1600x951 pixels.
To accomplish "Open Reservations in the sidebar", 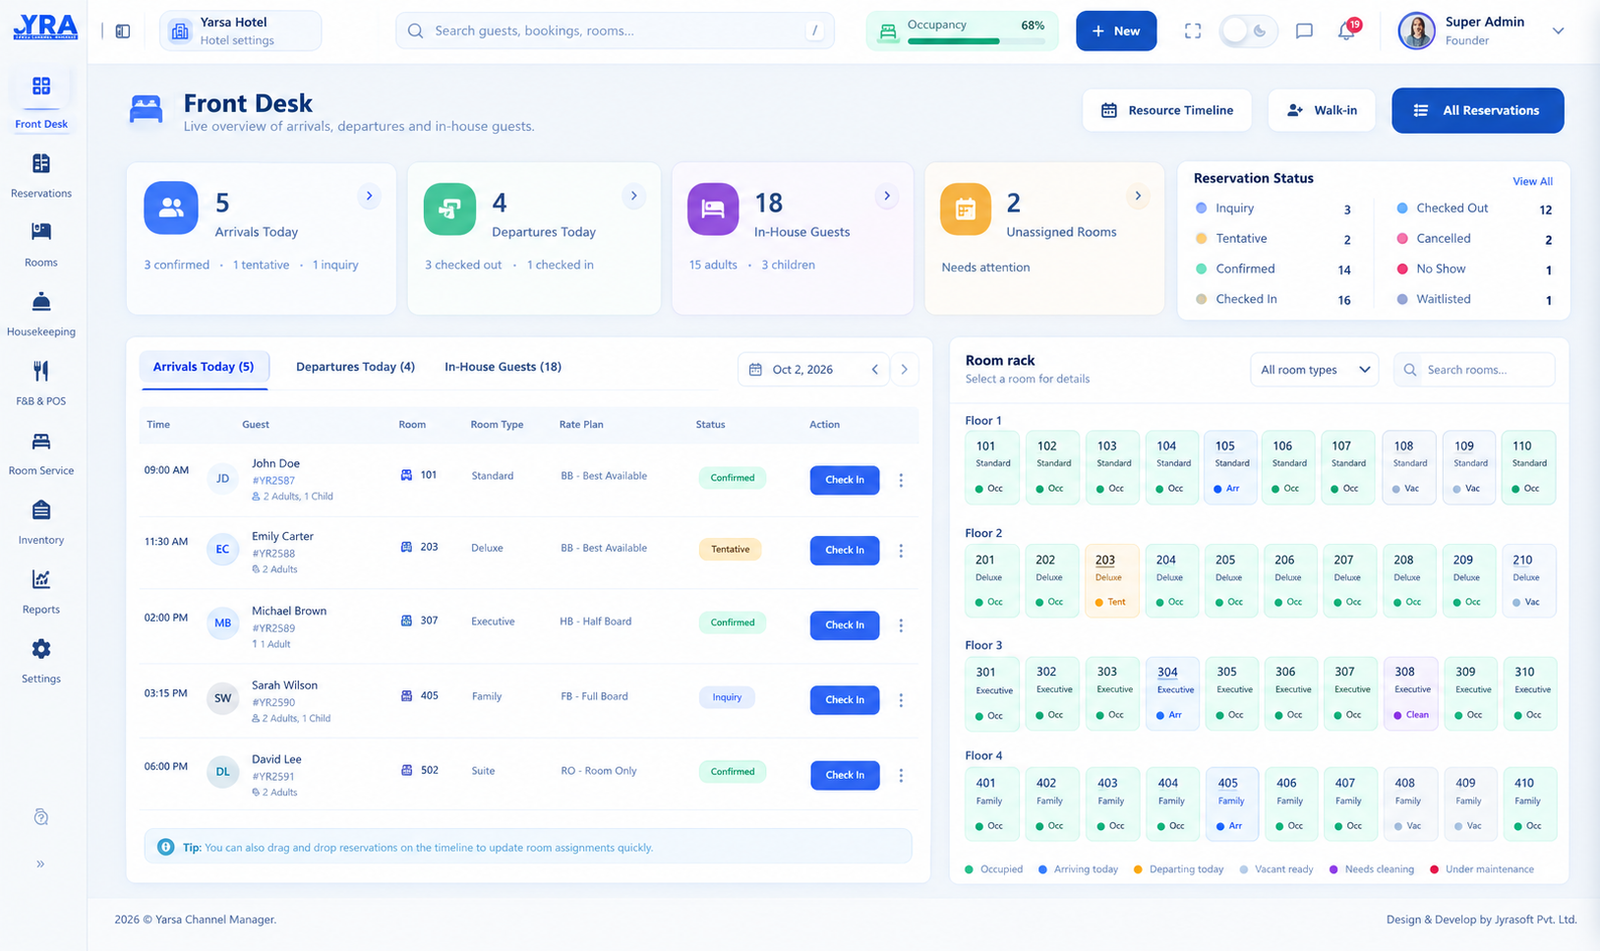I will pos(41,175).
